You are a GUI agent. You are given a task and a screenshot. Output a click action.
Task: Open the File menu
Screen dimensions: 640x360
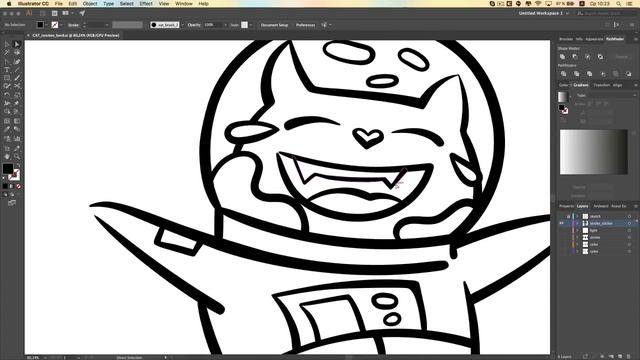tap(59, 4)
